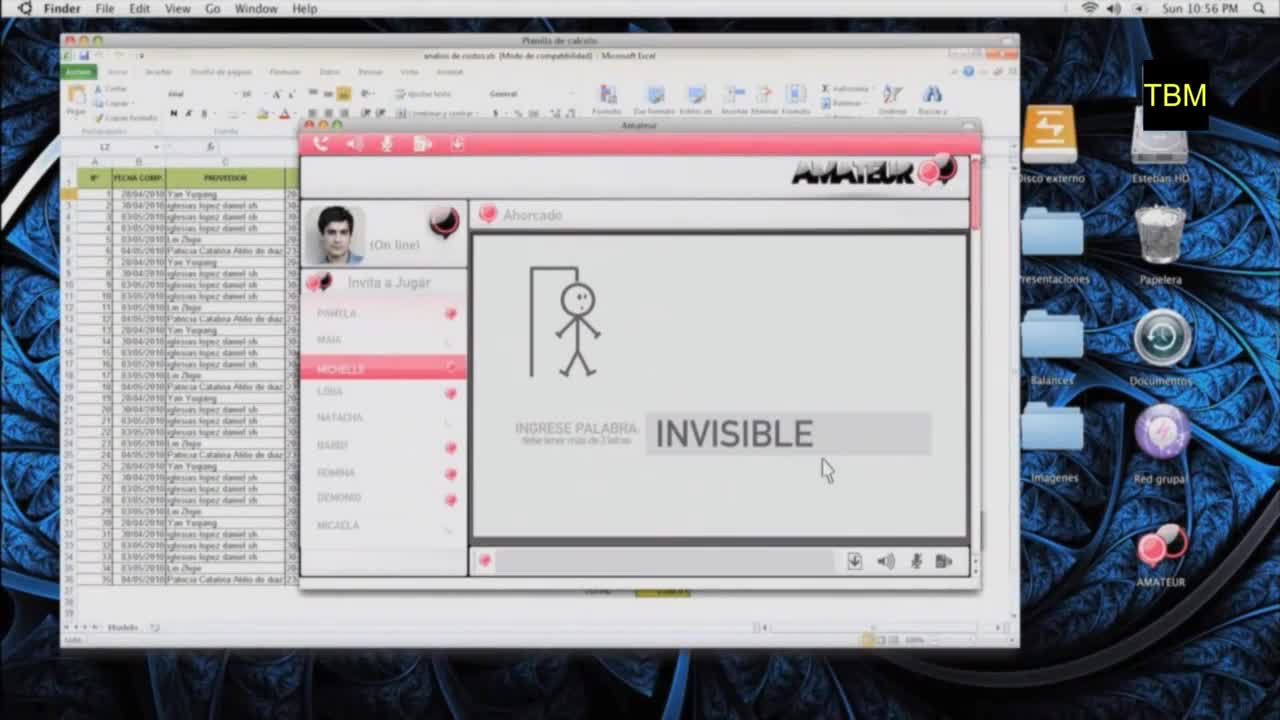Click the speaker icon in the pink toolbar
Viewport: 1280px width, 720px height.
[354, 144]
